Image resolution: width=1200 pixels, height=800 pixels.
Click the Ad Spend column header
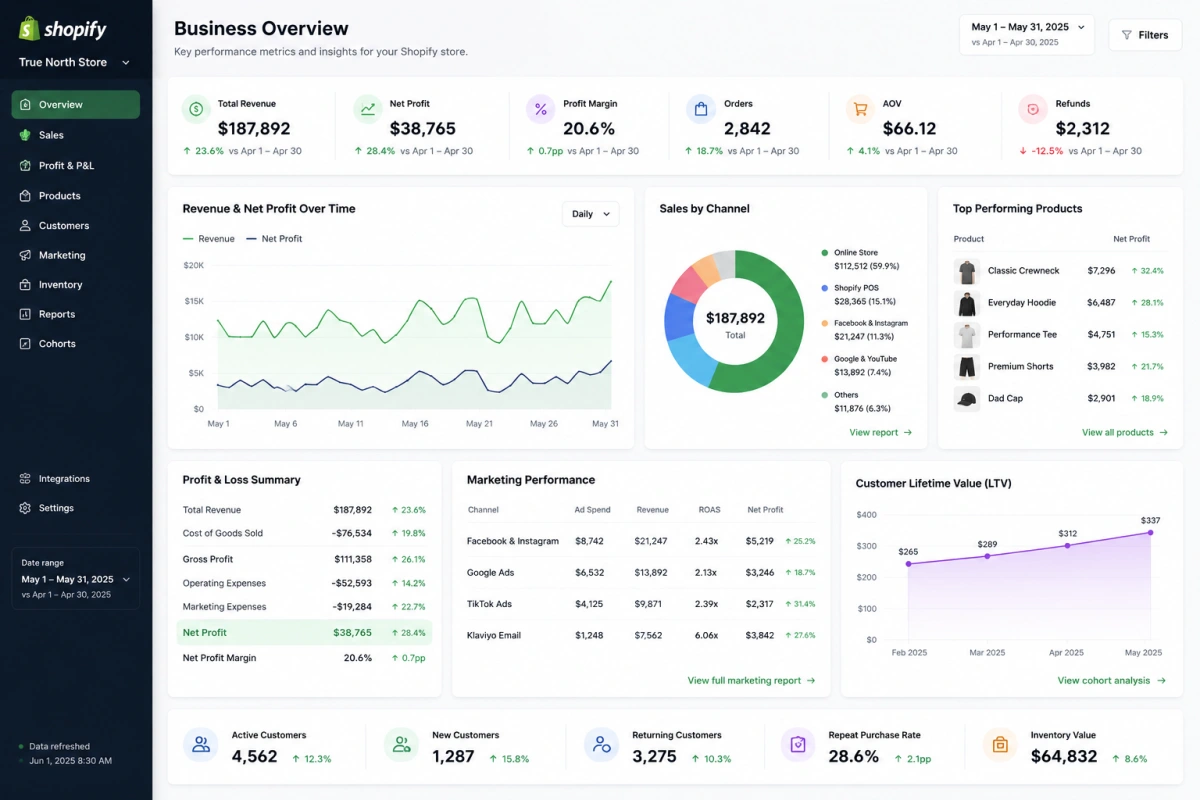click(592, 510)
